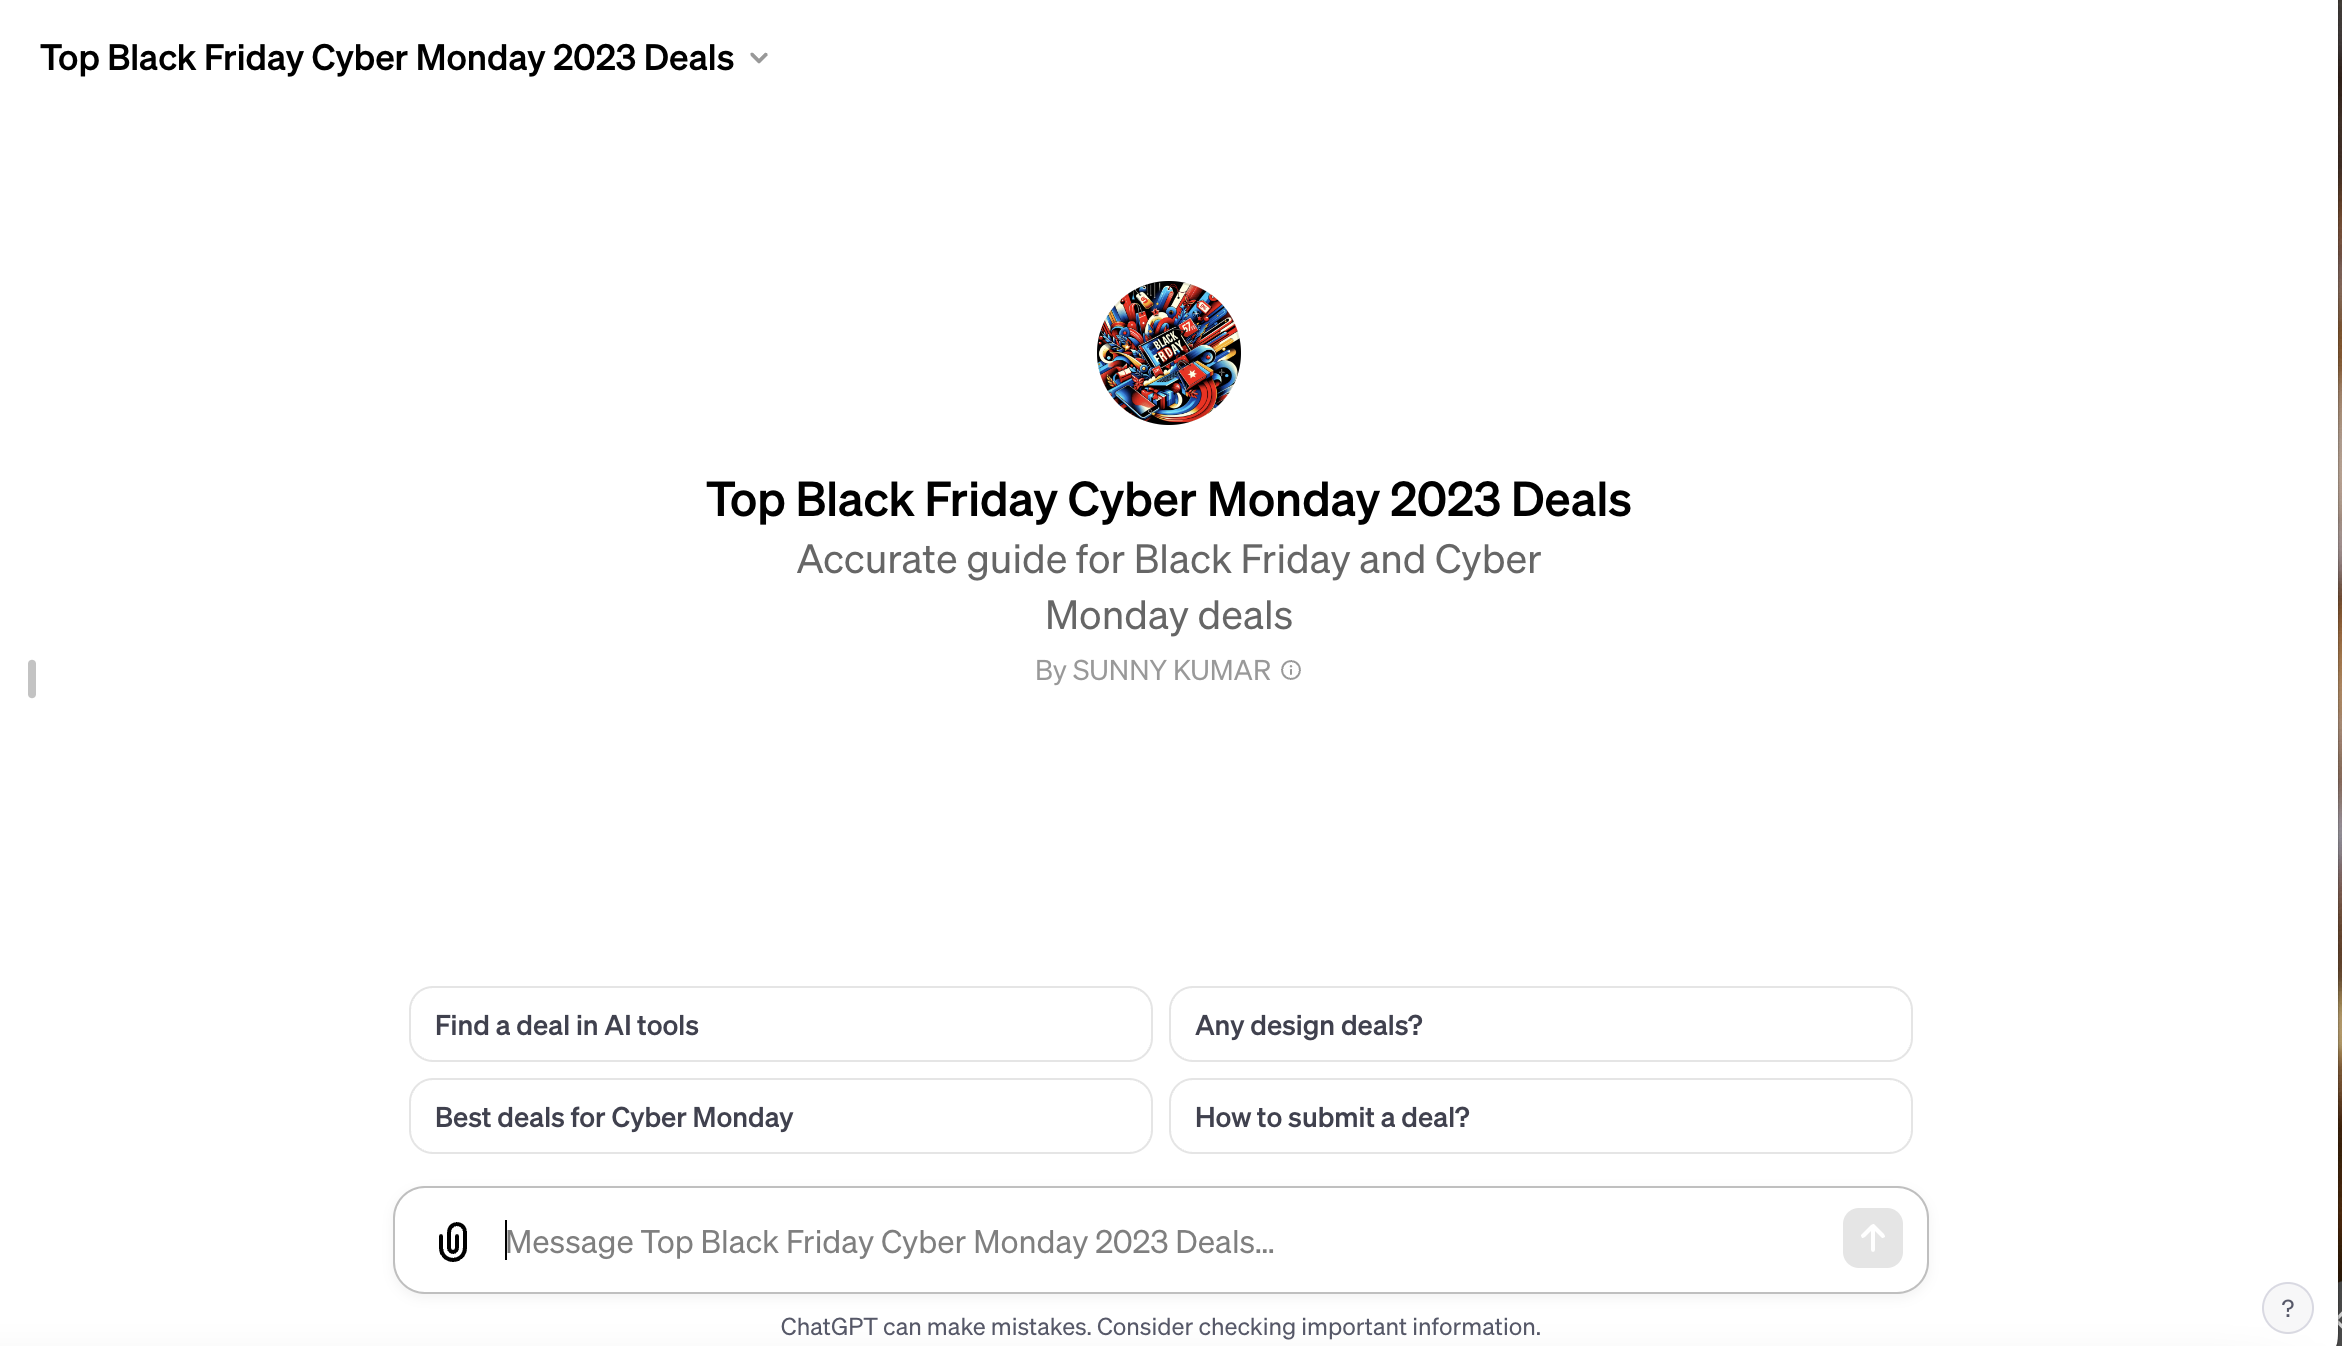Click the SUNNY KUMAR author link

[1171, 671]
